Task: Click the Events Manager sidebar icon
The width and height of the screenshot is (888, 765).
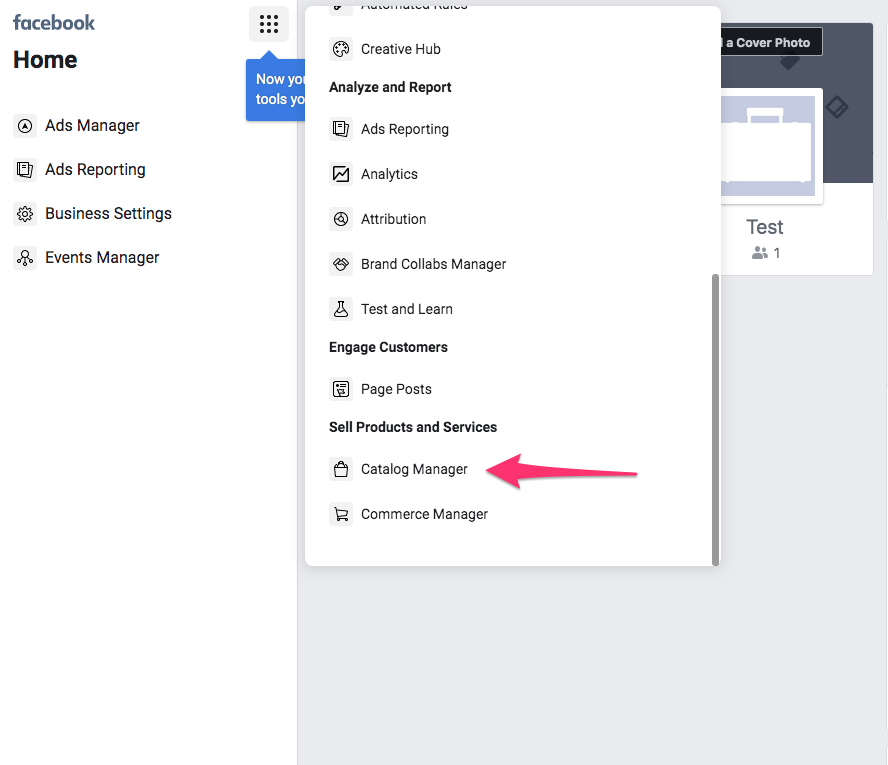Action: coord(25,258)
